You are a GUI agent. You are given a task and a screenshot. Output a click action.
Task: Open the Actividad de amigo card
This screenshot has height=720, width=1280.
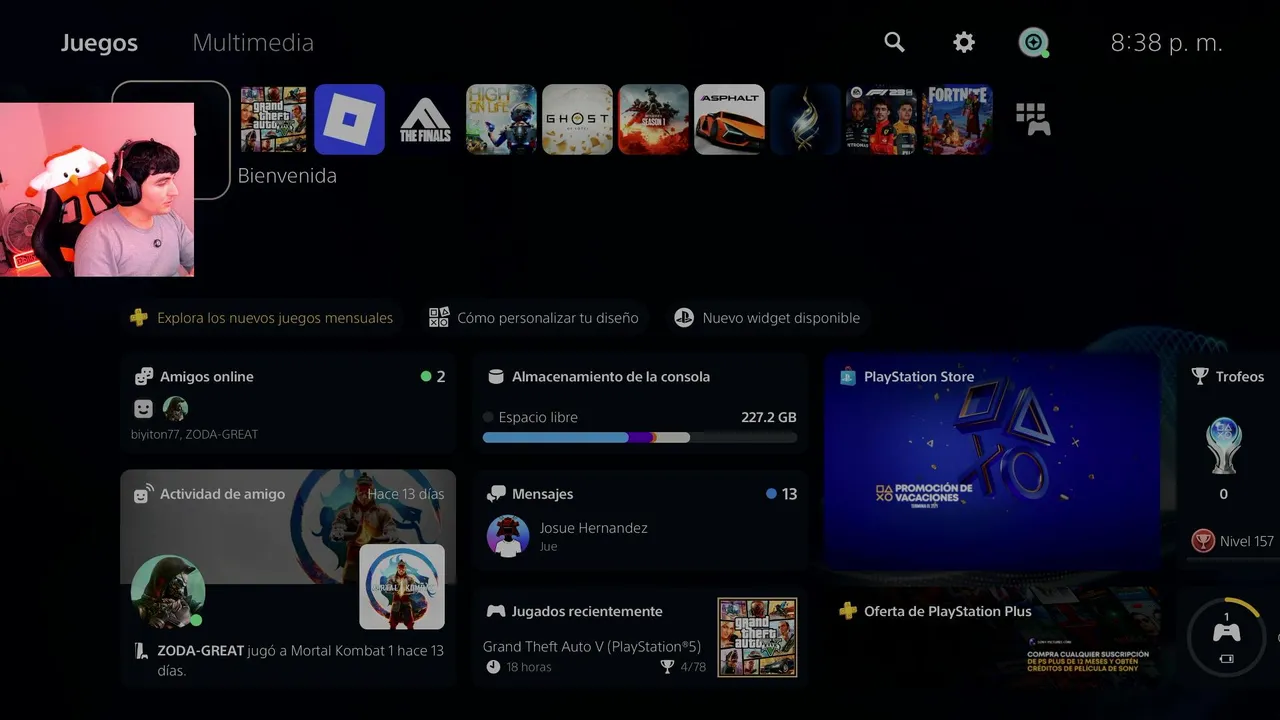pos(288,579)
